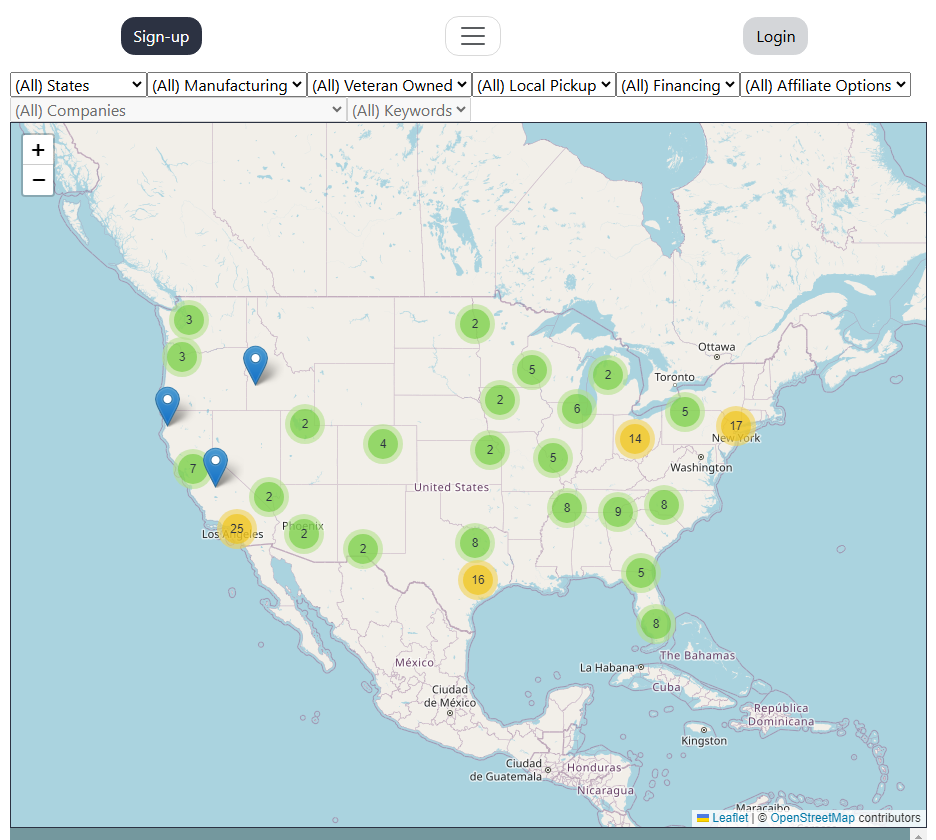This screenshot has width=936, height=840.
Task: Open the 2 cluster in North Dakota
Action: [475, 324]
